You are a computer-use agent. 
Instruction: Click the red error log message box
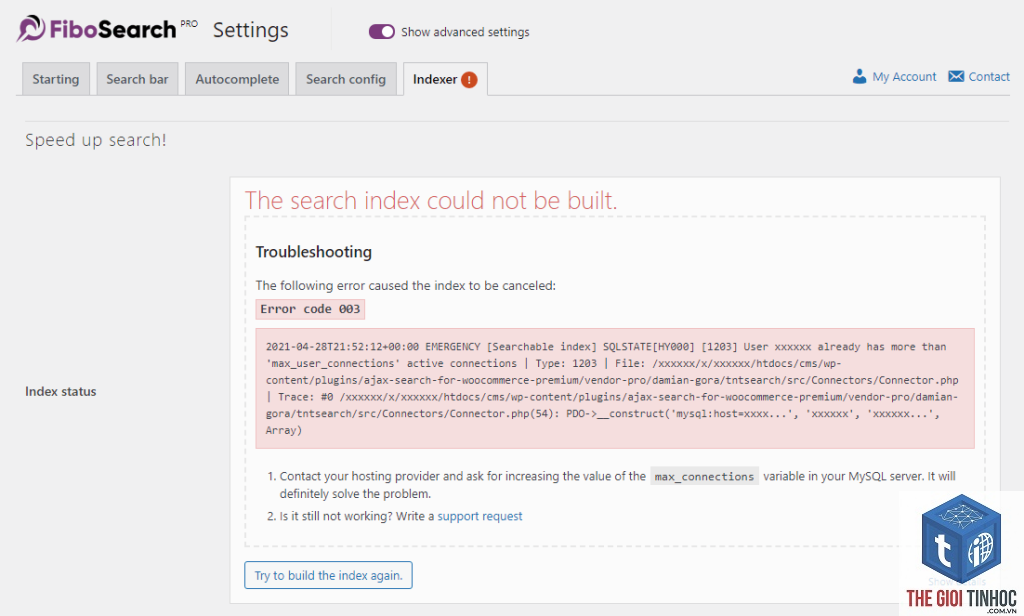click(x=615, y=388)
